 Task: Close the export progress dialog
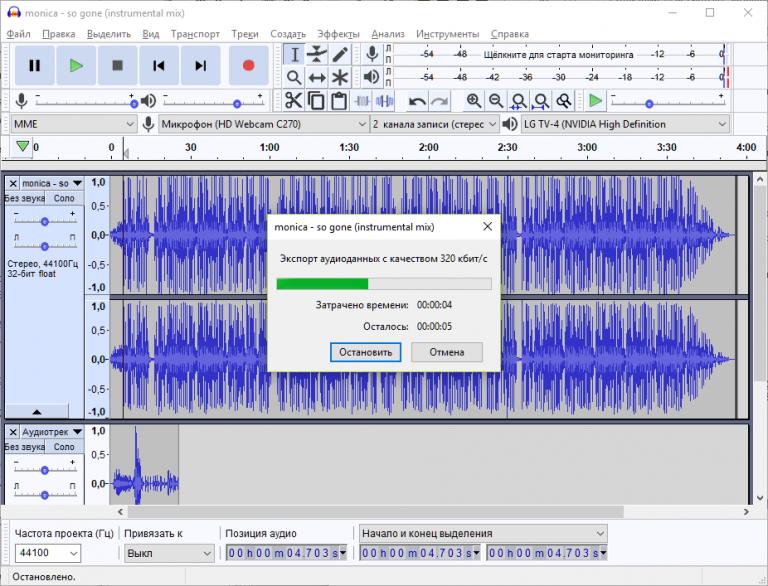pyautogui.click(x=487, y=226)
